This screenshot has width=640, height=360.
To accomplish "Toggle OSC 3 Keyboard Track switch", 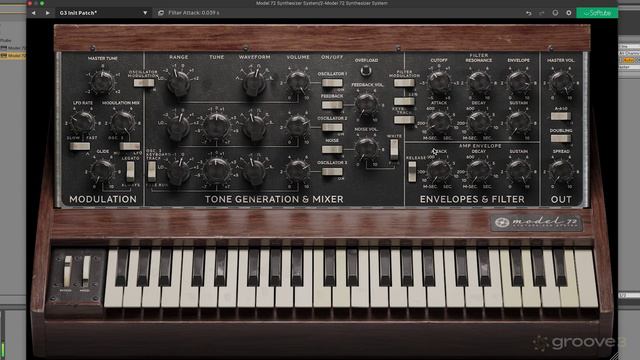I will (151, 171).
